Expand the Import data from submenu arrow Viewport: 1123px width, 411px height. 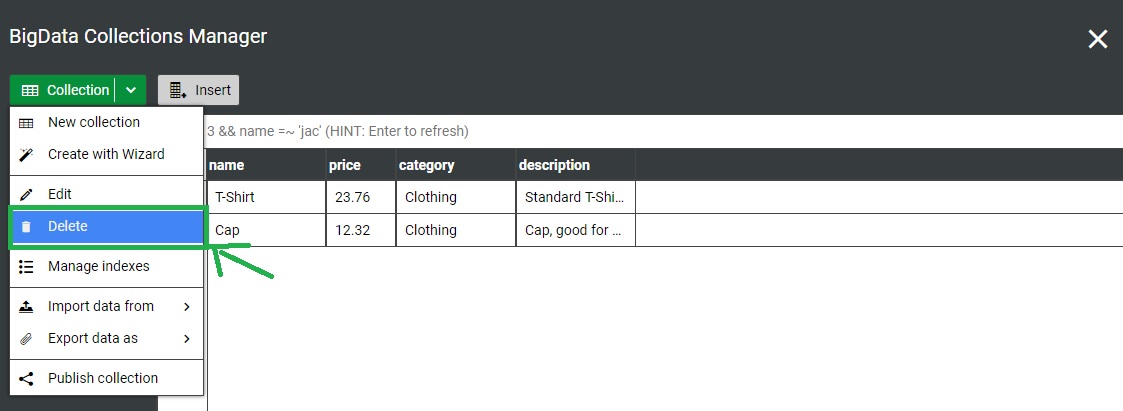click(187, 306)
